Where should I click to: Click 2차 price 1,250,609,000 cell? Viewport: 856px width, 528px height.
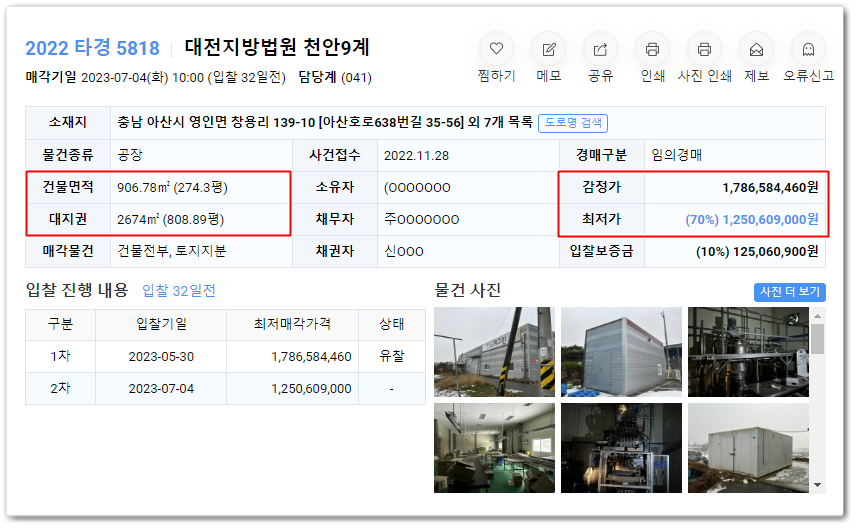[293, 389]
